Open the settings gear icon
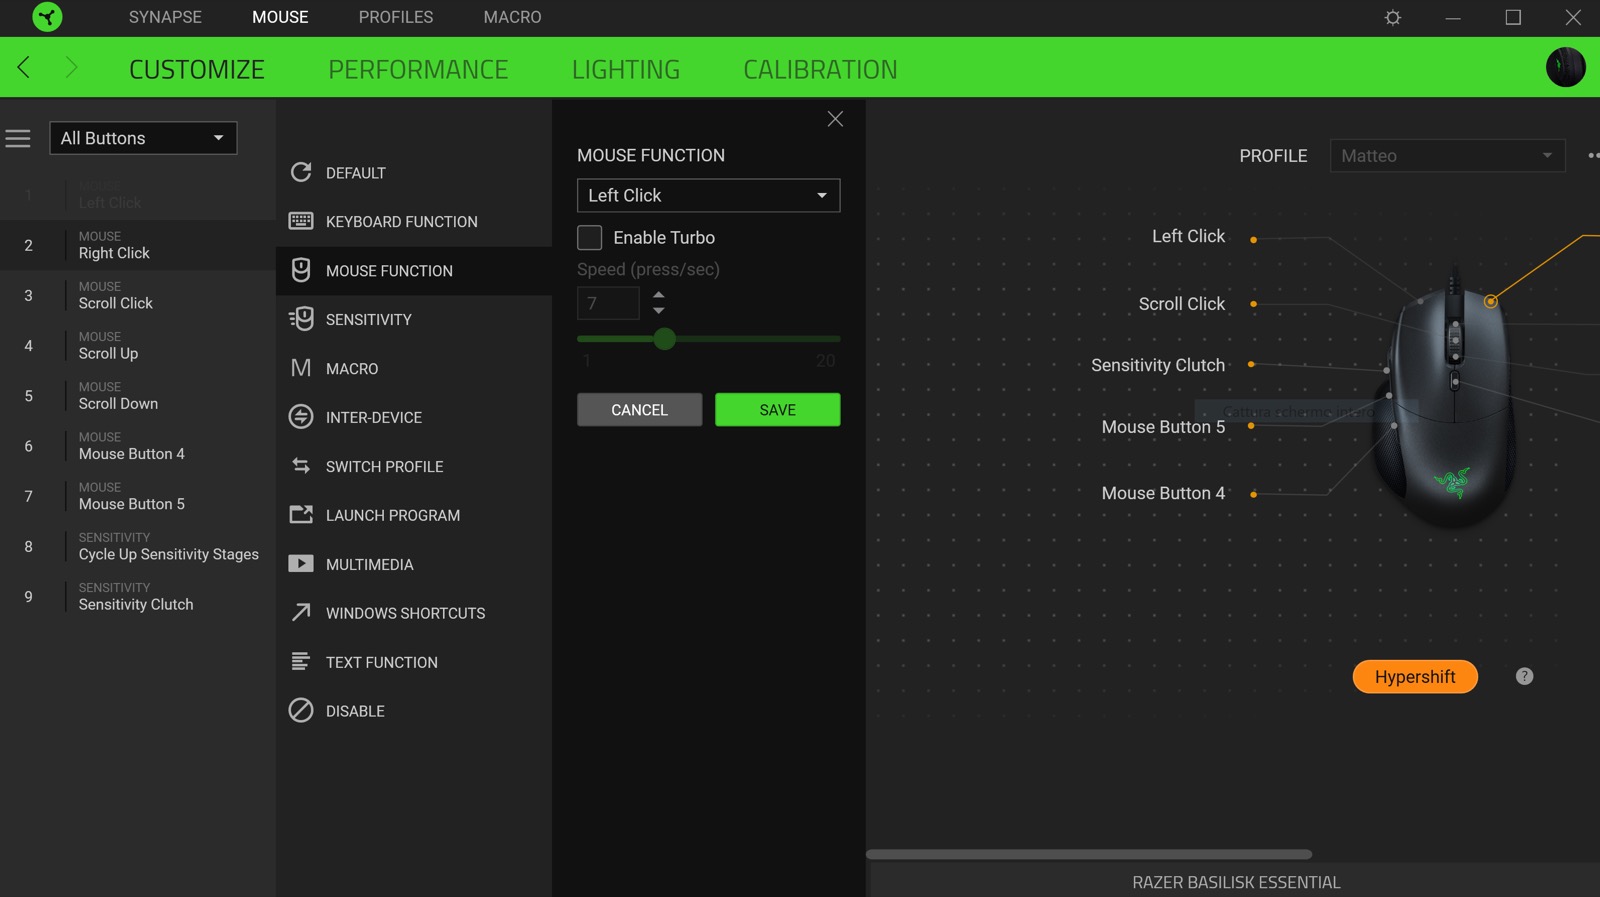This screenshot has width=1600, height=897. (x=1392, y=18)
